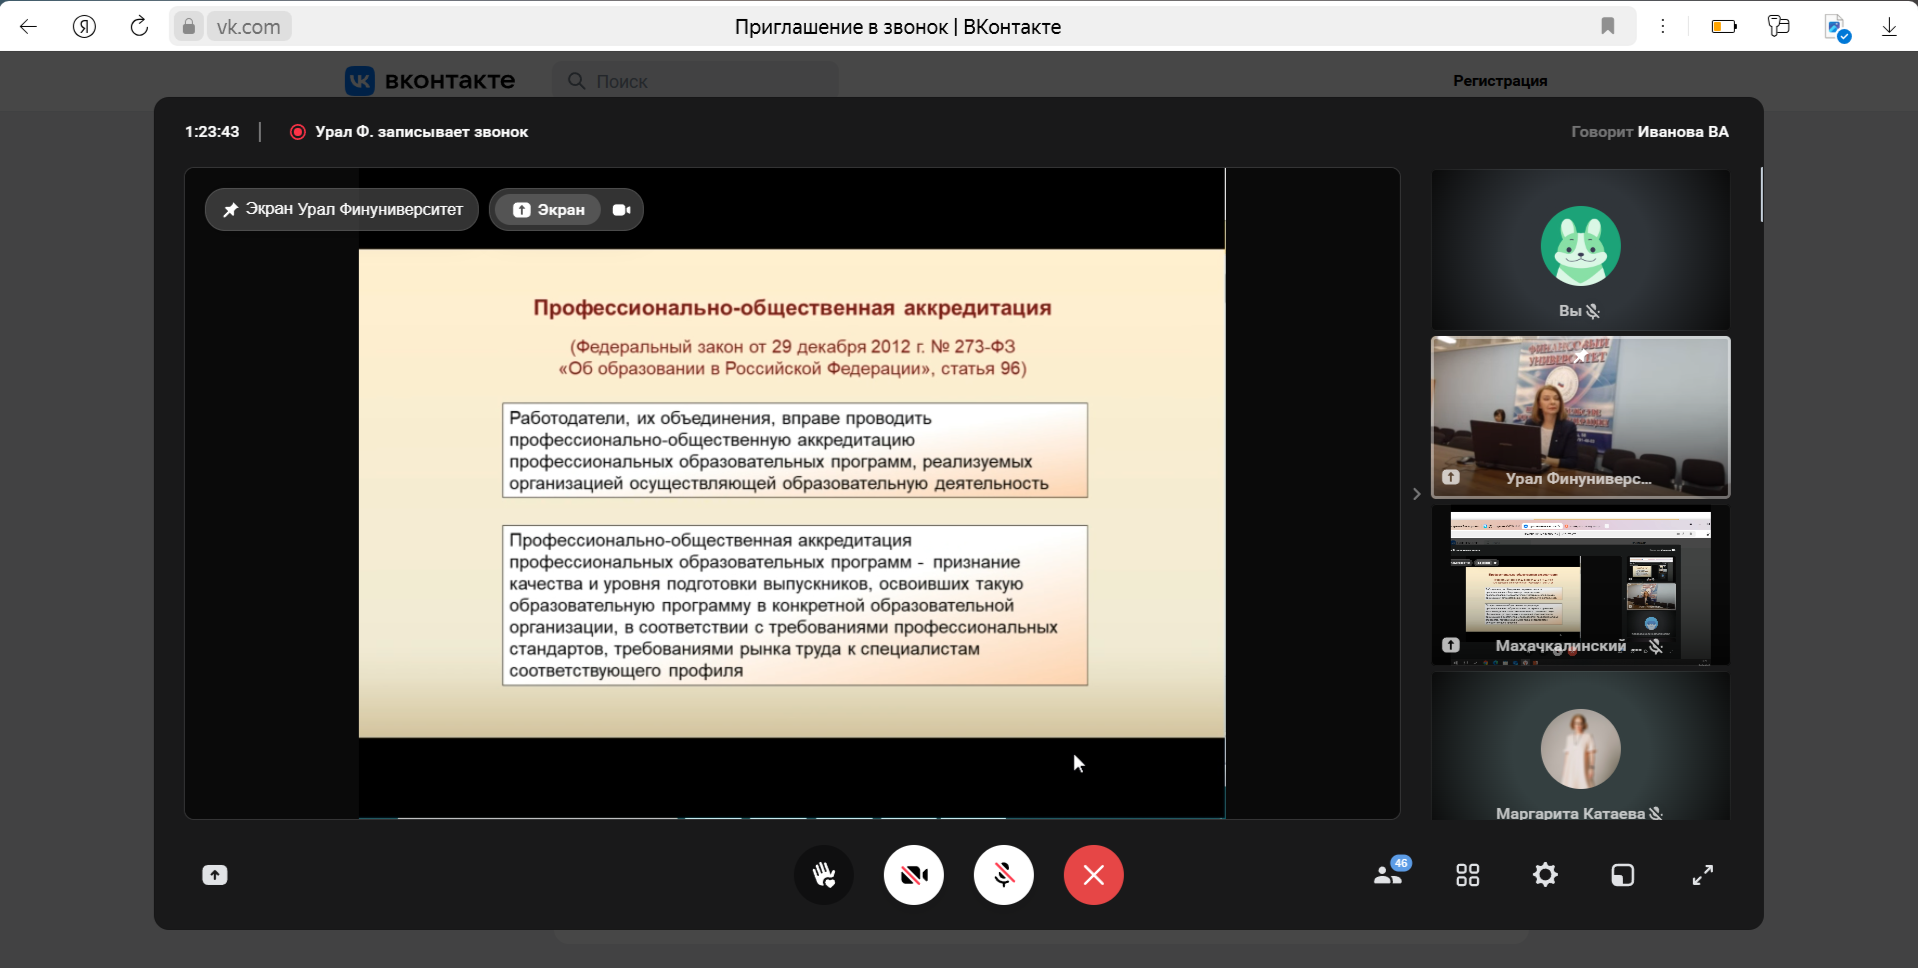Open browser extension feedback icon
This screenshot has width=1918, height=968.
click(x=1779, y=26)
